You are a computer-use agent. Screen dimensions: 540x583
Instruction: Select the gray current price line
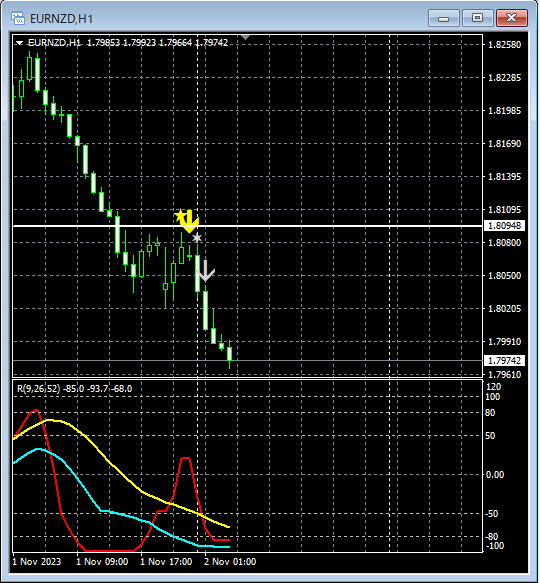(x=248, y=361)
